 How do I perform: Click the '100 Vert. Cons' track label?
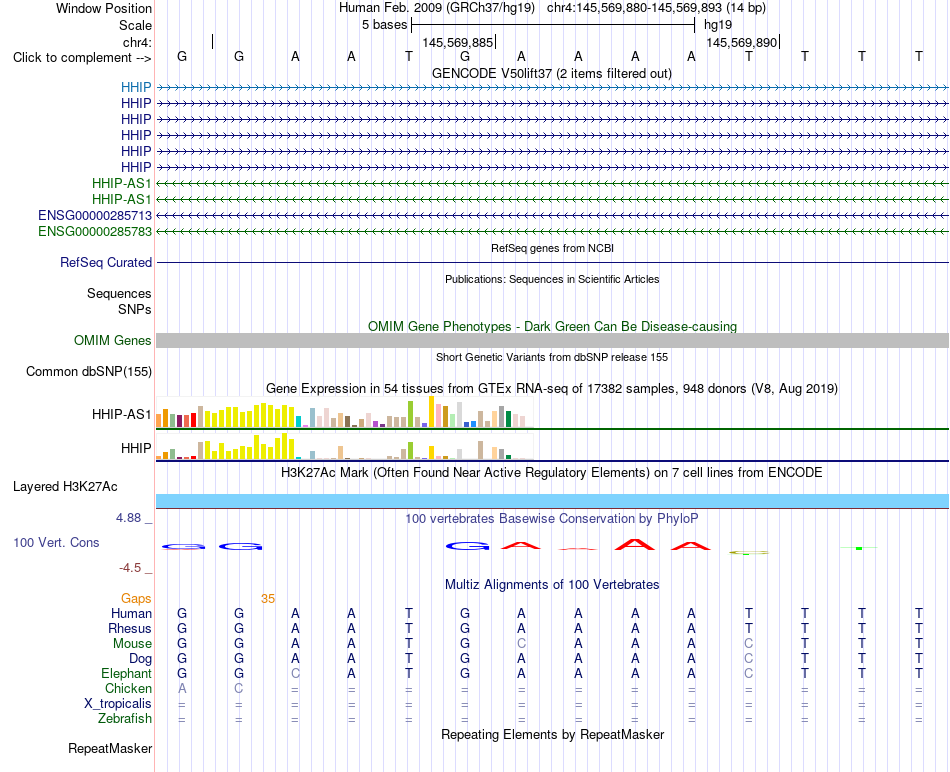pos(56,542)
